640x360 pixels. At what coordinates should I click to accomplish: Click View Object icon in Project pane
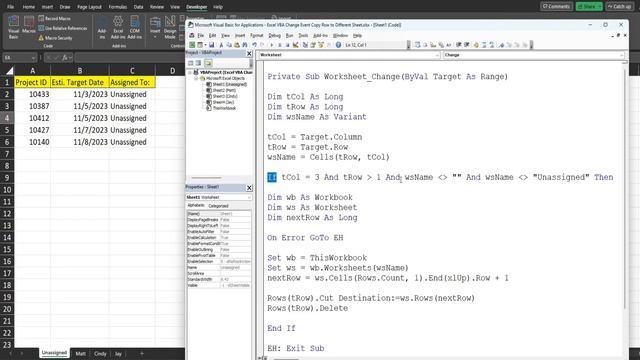198,63
